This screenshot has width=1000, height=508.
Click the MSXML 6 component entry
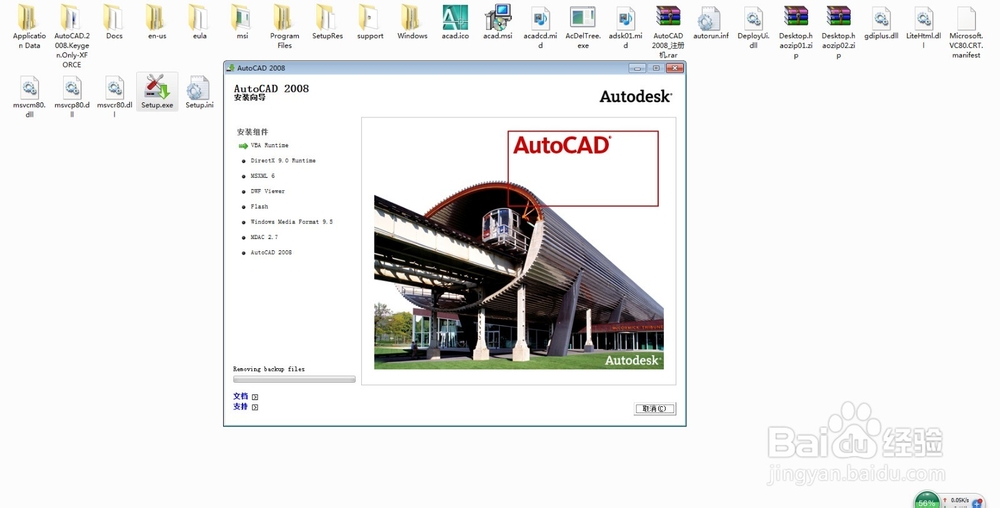(263, 176)
